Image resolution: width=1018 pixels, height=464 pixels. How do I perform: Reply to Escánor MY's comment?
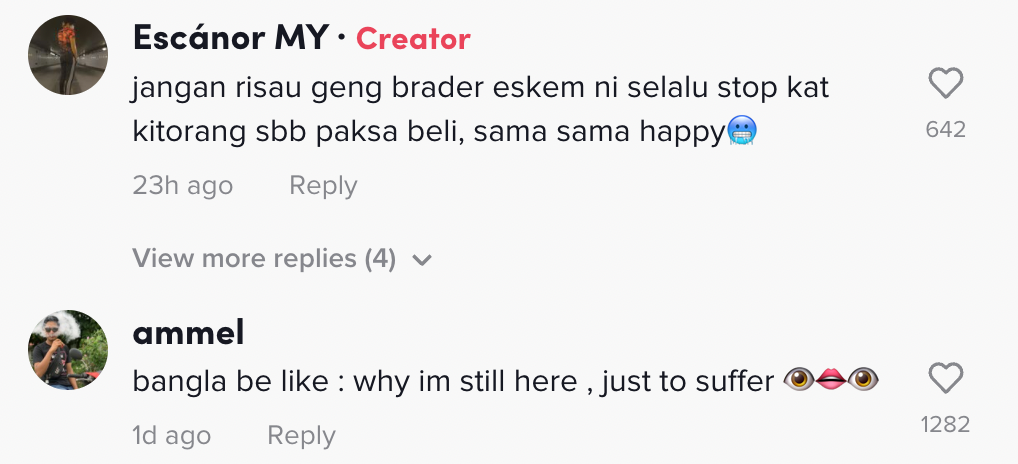tap(322, 186)
